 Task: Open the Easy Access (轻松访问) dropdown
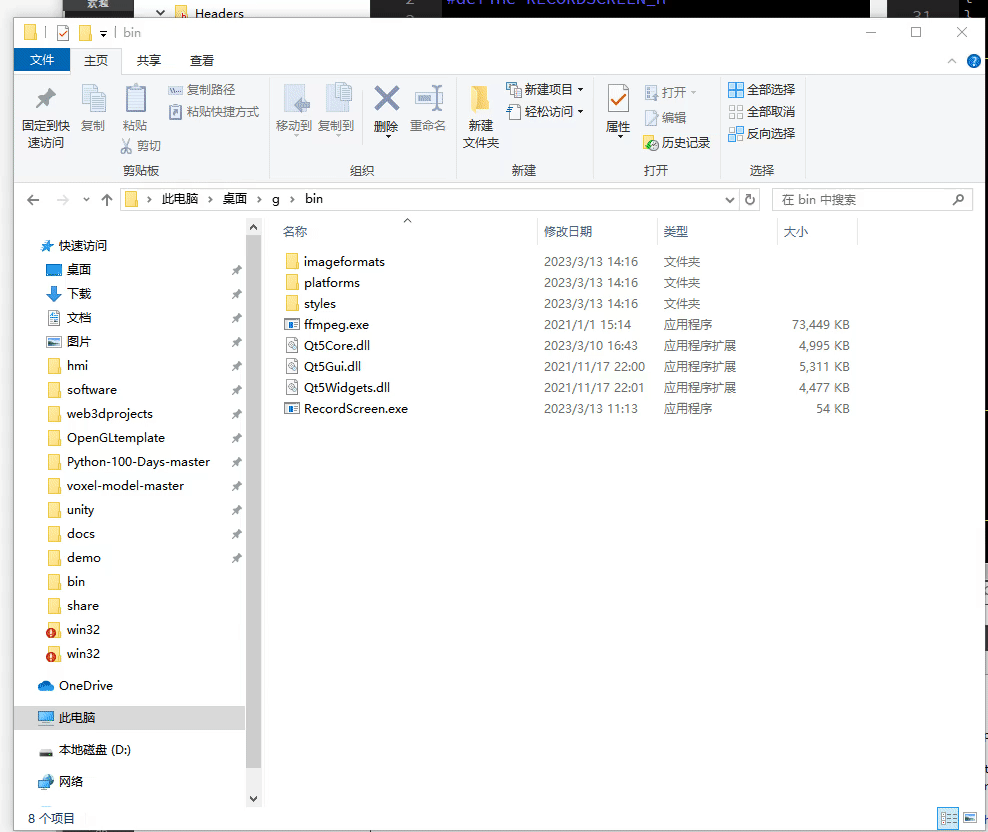click(x=547, y=112)
